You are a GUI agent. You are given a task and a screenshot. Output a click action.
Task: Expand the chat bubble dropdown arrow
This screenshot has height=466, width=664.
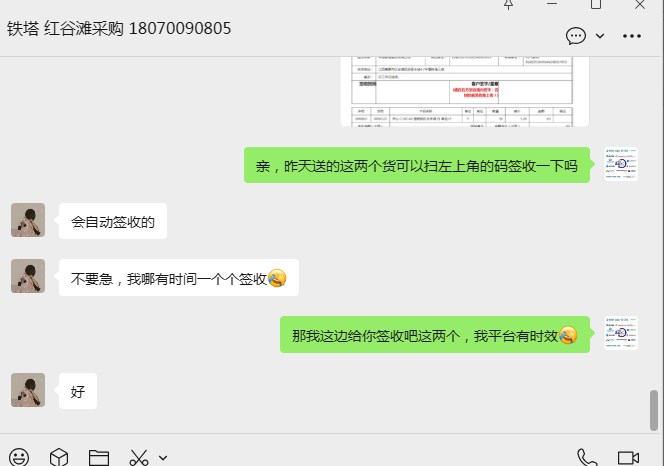click(x=600, y=36)
